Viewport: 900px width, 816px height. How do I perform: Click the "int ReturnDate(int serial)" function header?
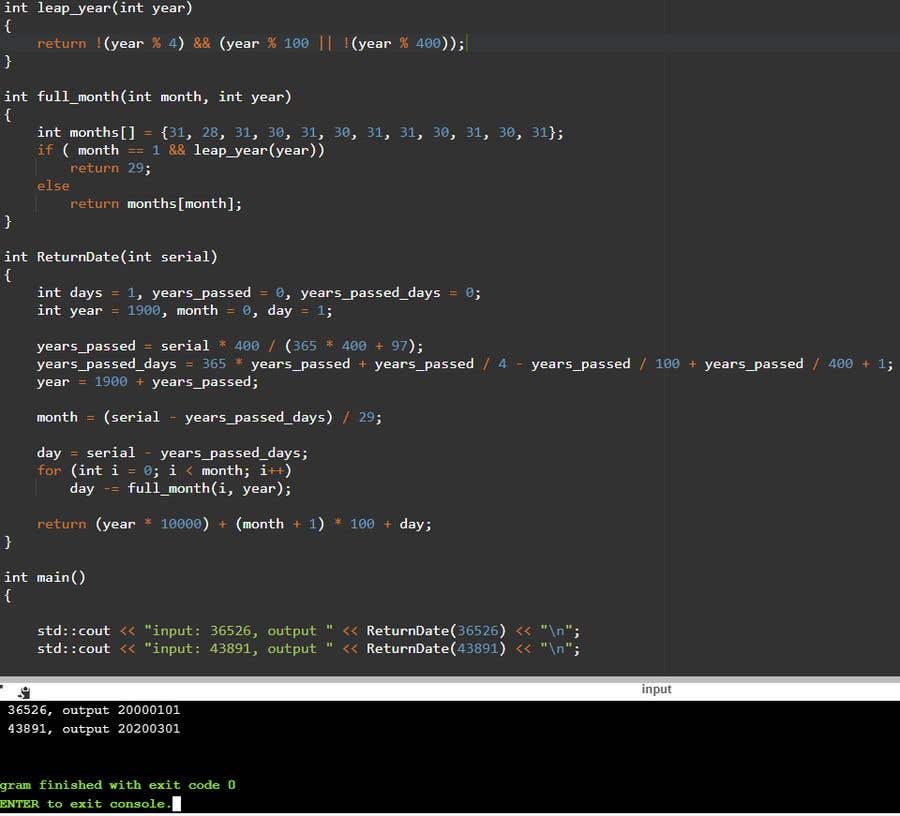(x=111, y=257)
